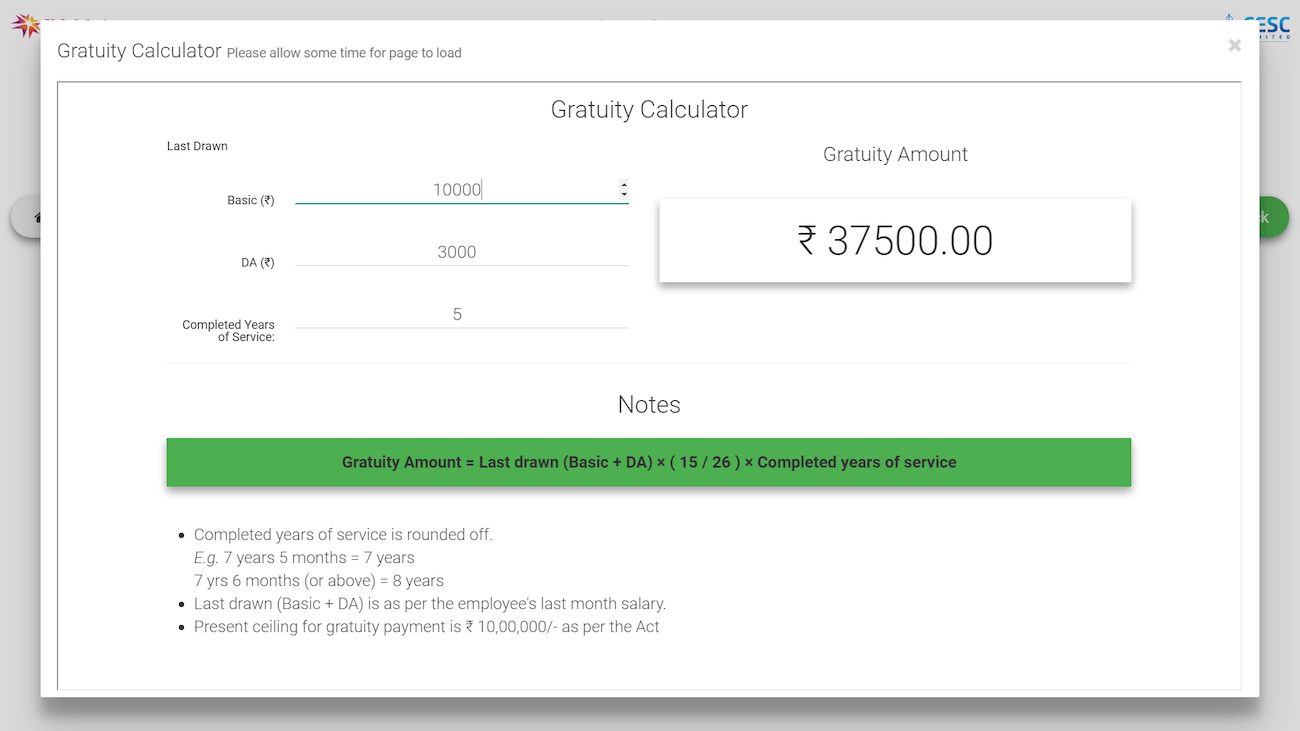Focus the Completed Years of Service field
The height and width of the screenshot is (731, 1300).
tap(457, 314)
